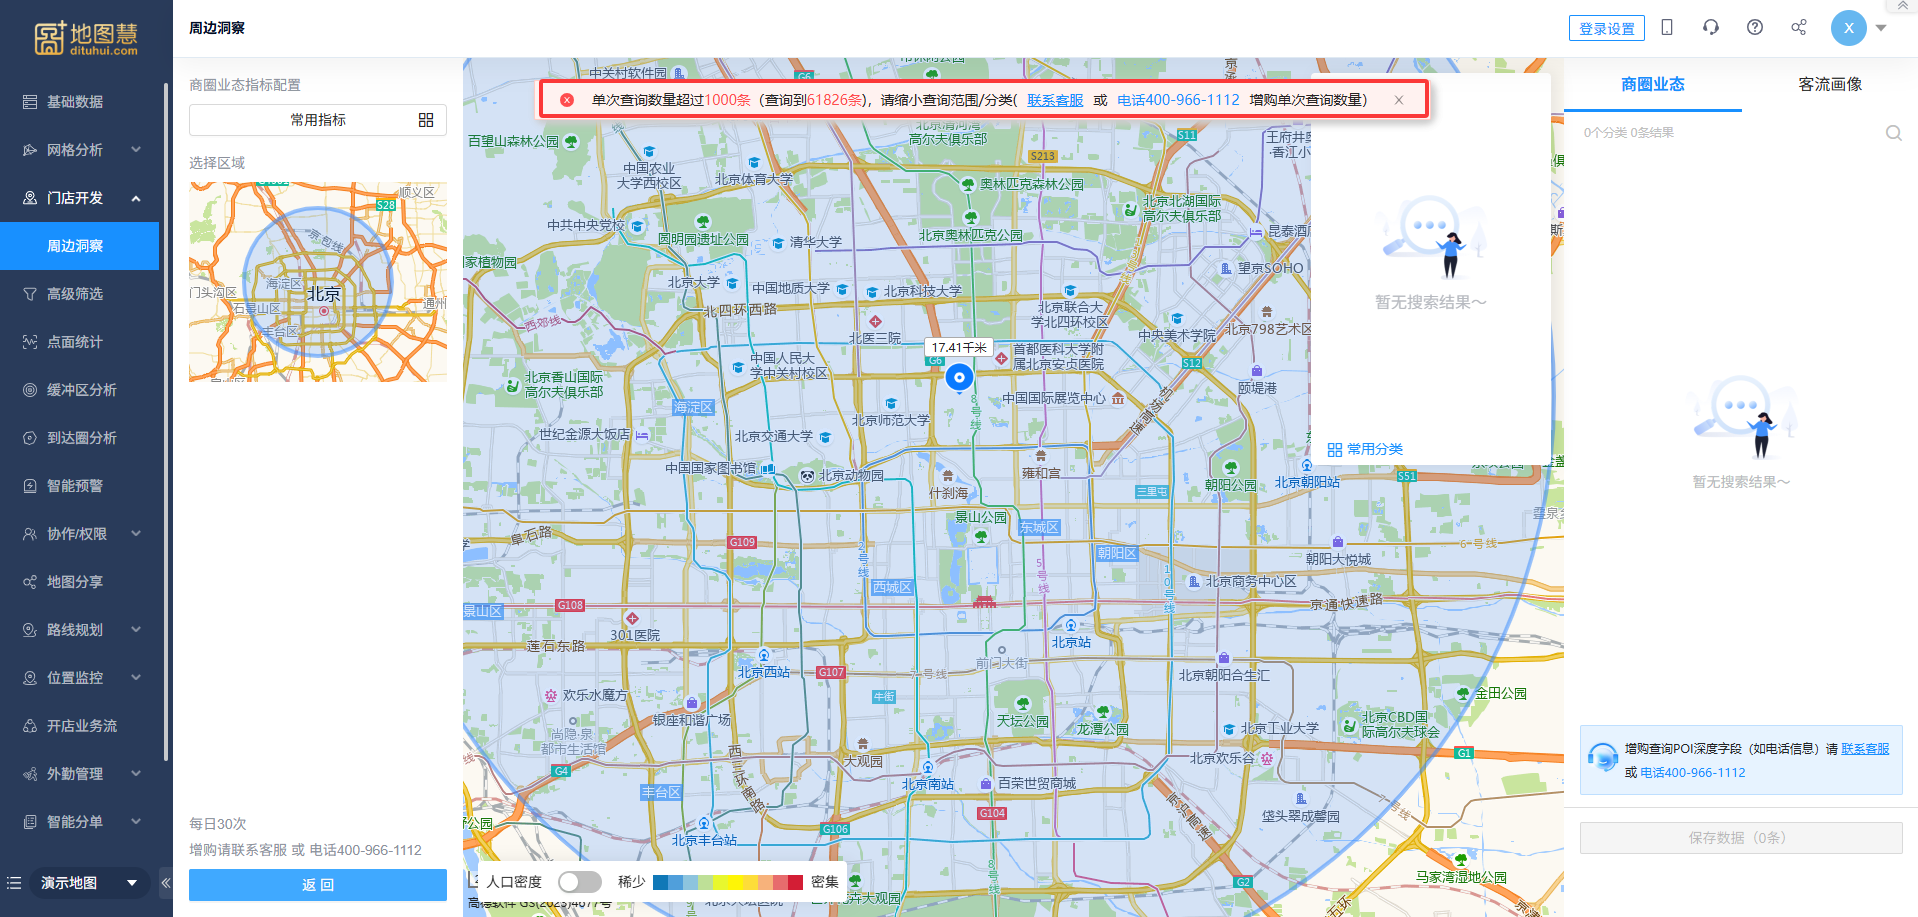Collapse the left sidebar arrow icon
The image size is (1918, 917).
pos(166,883)
